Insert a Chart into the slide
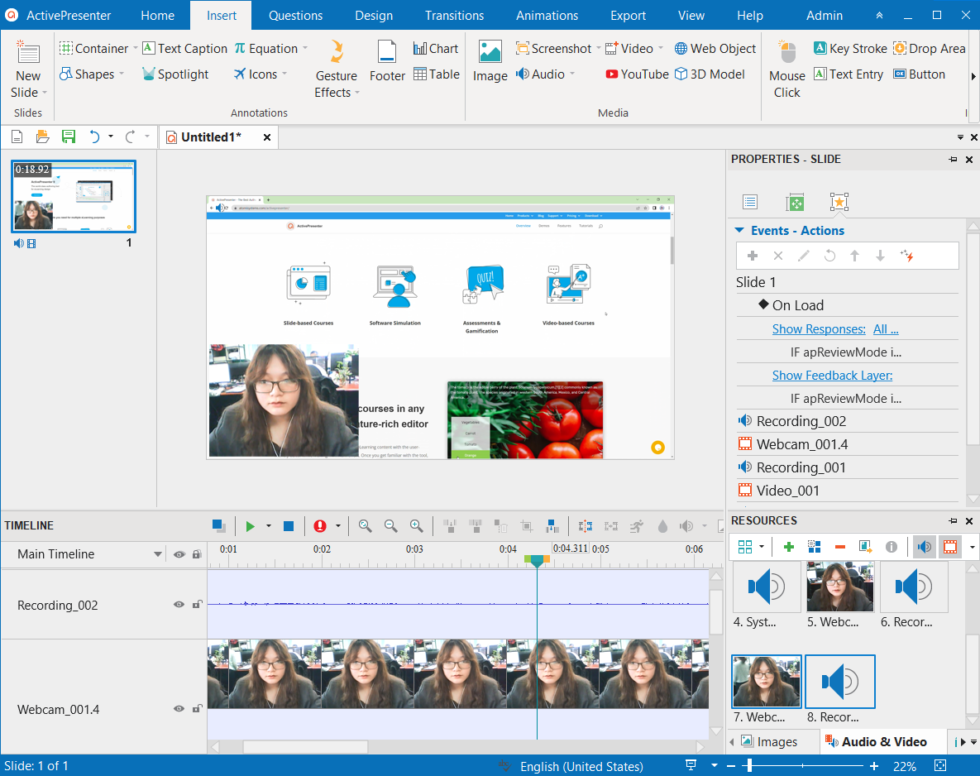Screen dimensions: 980x776 436,47
